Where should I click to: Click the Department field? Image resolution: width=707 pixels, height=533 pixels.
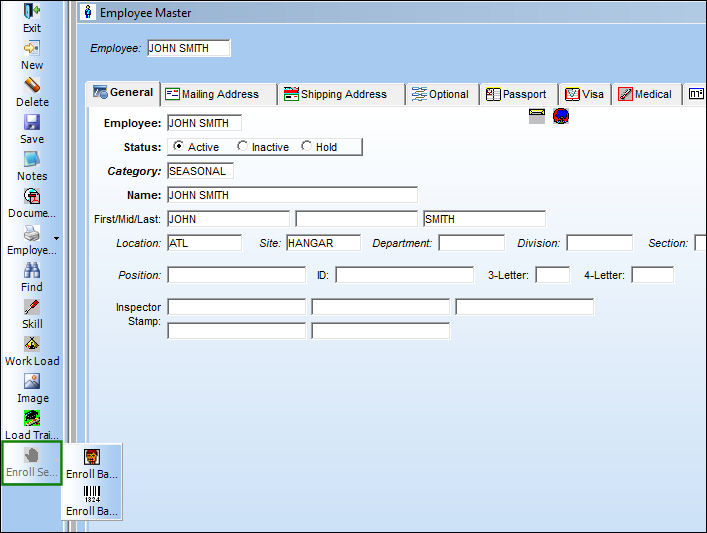coord(472,243)
